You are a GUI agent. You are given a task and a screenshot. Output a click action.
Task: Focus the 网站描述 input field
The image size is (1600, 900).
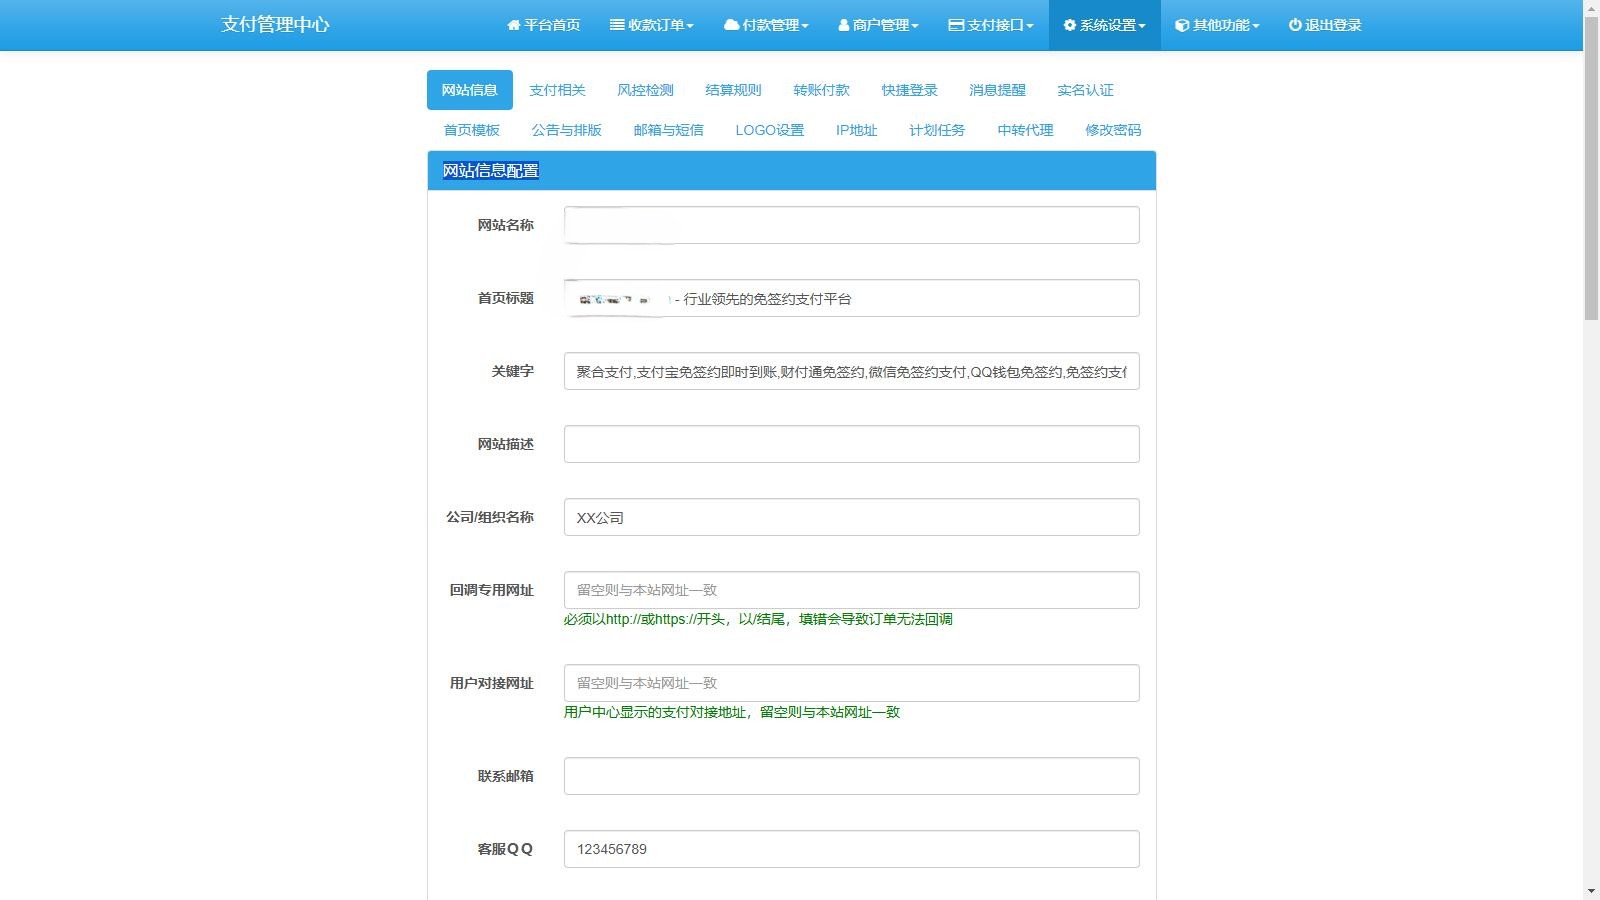point(852,444)
